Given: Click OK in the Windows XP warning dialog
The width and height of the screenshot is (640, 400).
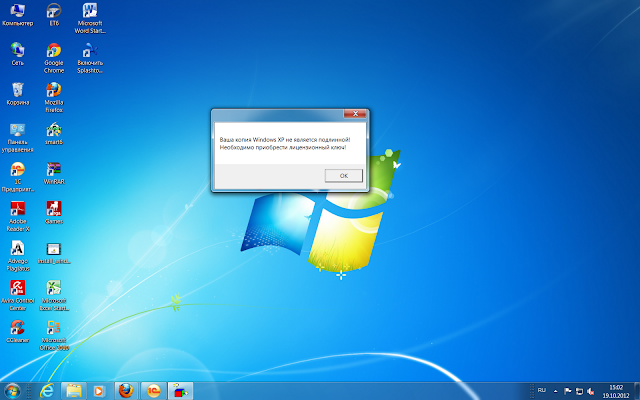Looking at the screenshot, I should [x=344, y=176].
